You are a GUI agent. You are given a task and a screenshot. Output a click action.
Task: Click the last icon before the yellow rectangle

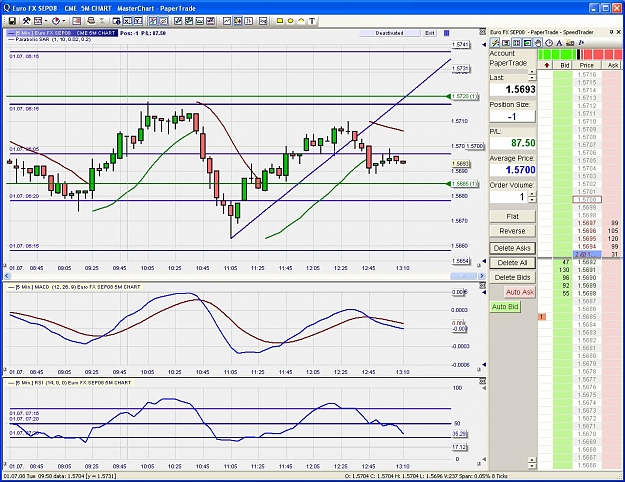pyautogui.click(x=263, y=21)
